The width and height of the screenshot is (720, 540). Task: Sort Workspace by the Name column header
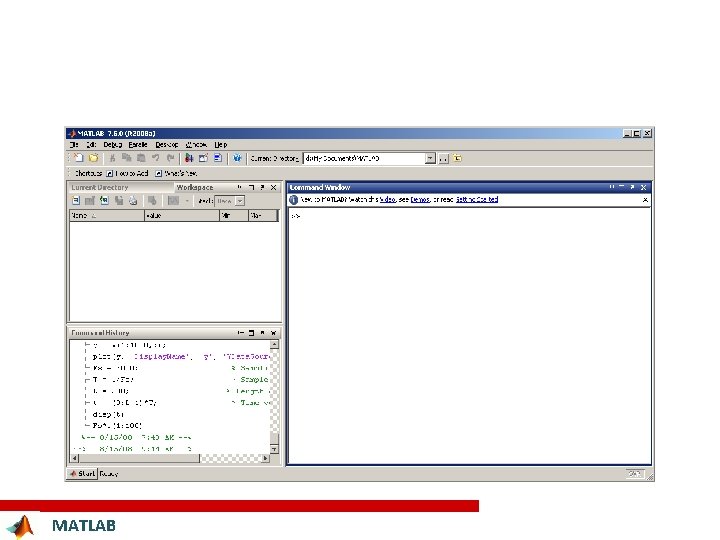click(107, 215)
